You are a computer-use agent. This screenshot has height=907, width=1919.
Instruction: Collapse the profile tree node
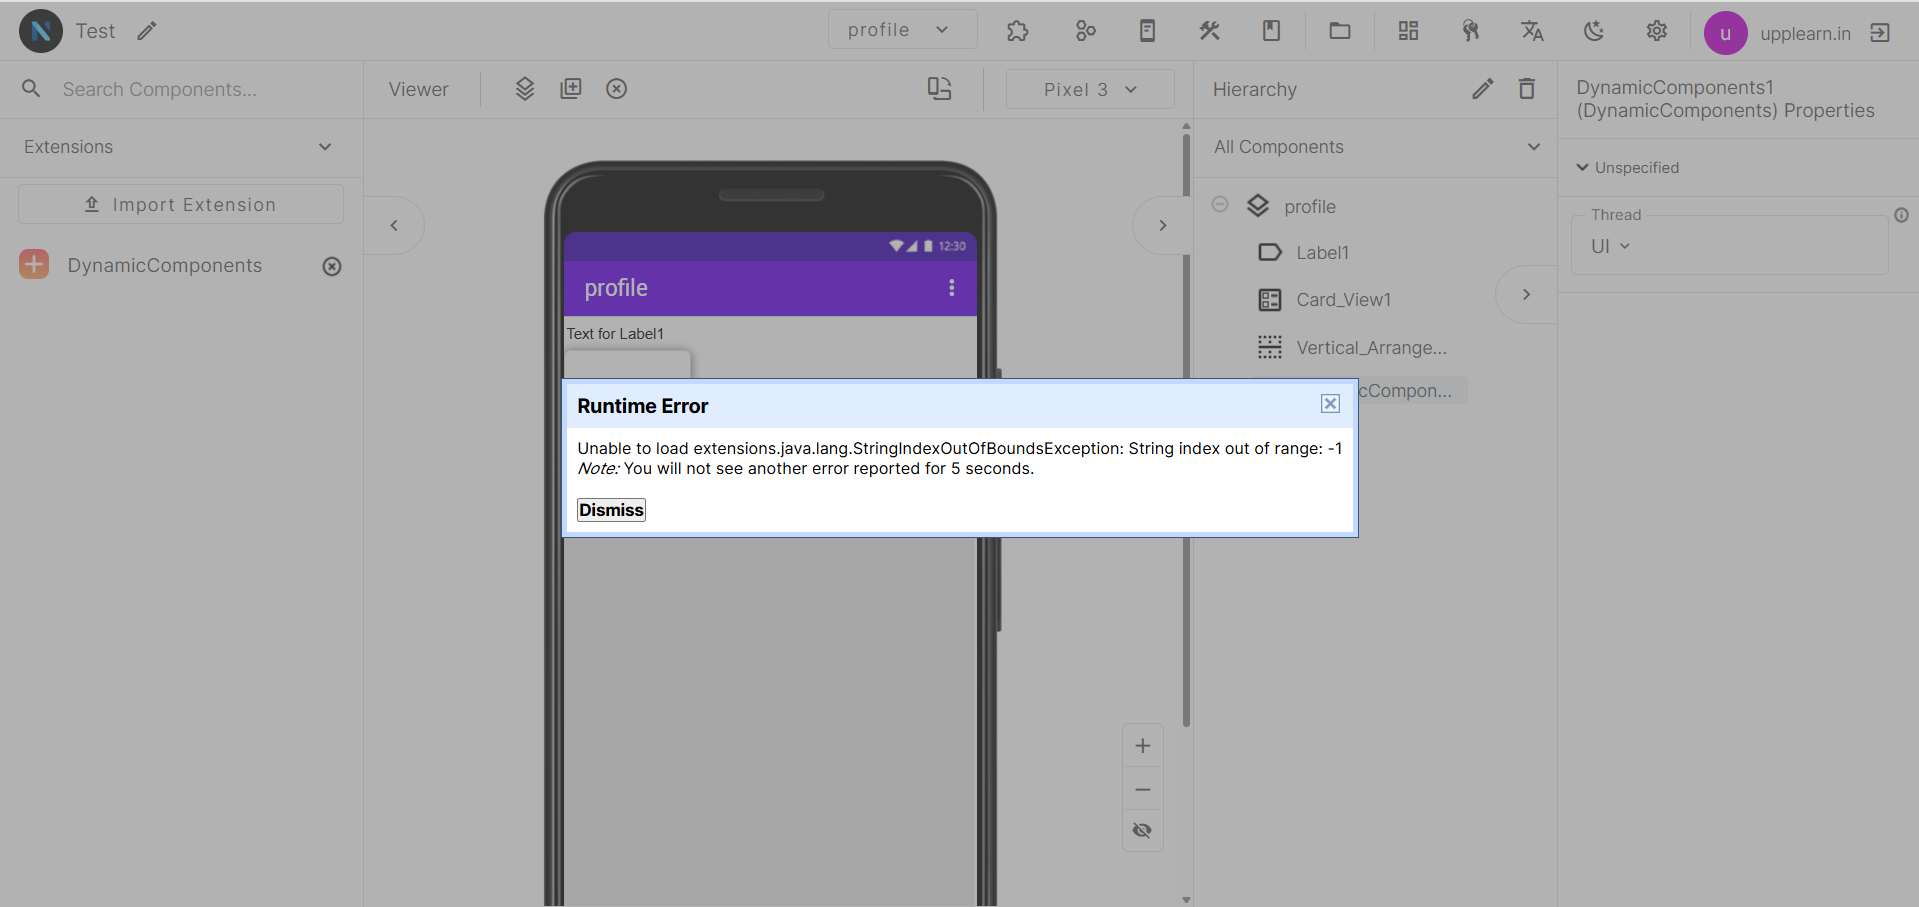point(1220,204)
